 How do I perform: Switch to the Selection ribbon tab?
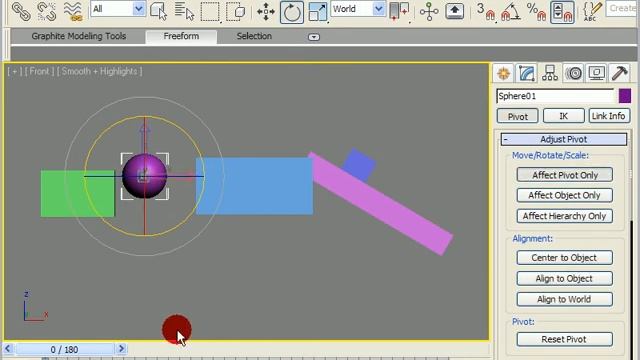point(254,36)
